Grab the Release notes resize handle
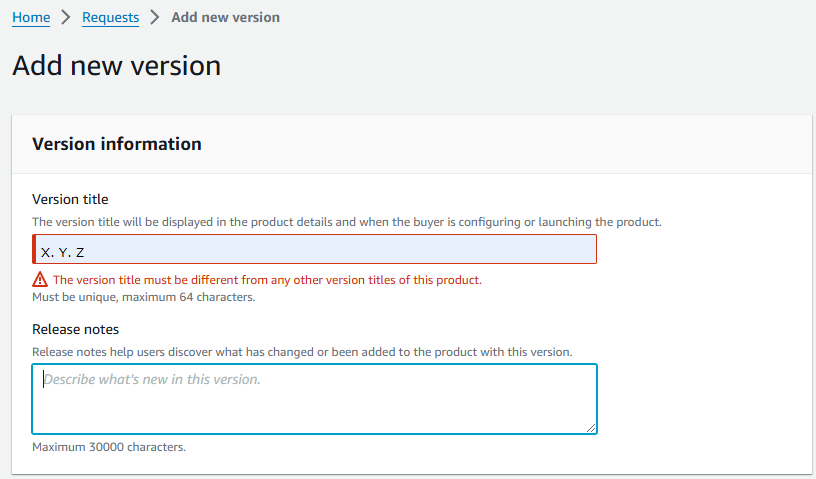This screenshot has height=479, width=816. pos(591,428)
